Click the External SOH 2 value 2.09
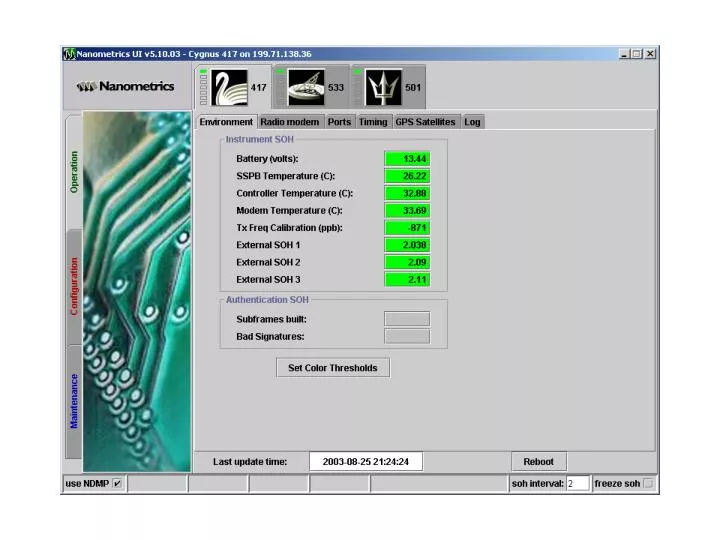This screenshot has width=720, height=540. [x=407, y=262]
